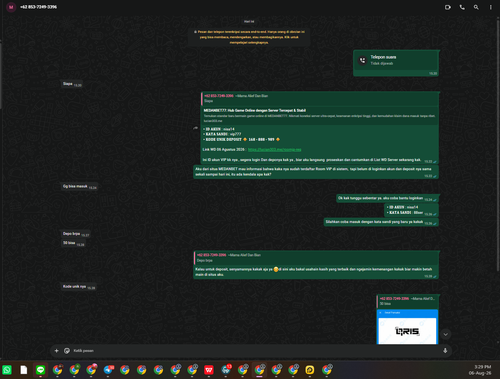Open the link in the Link WD message

tap(274, 150)
